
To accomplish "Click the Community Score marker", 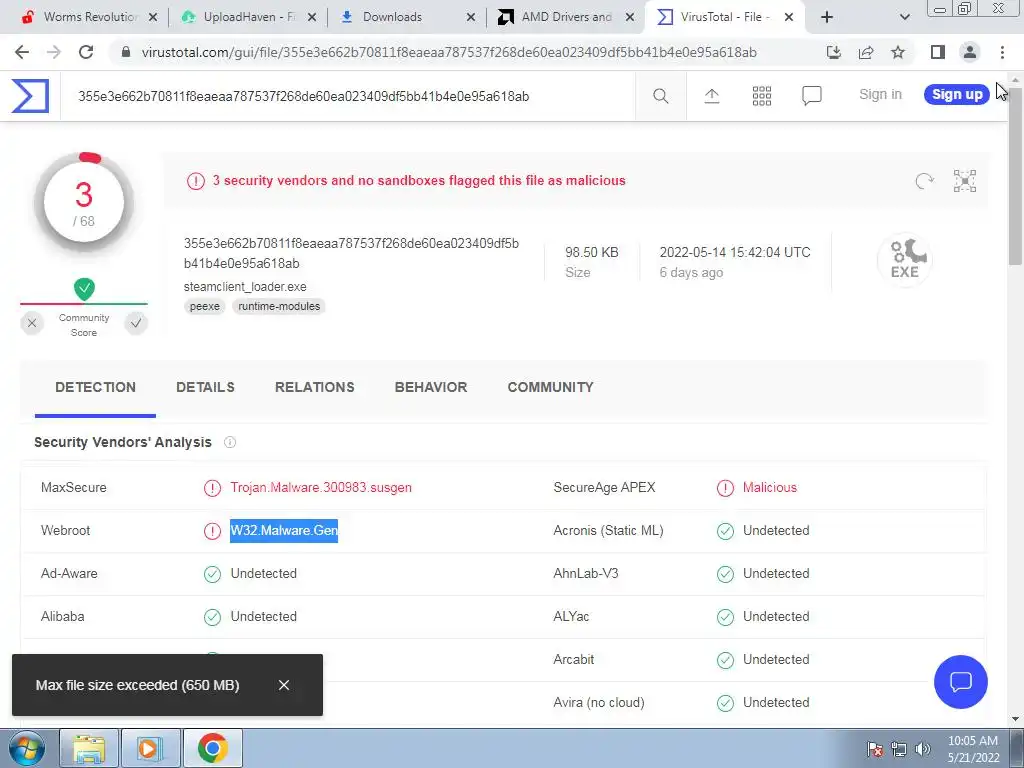I will click(x=84, y=289).
